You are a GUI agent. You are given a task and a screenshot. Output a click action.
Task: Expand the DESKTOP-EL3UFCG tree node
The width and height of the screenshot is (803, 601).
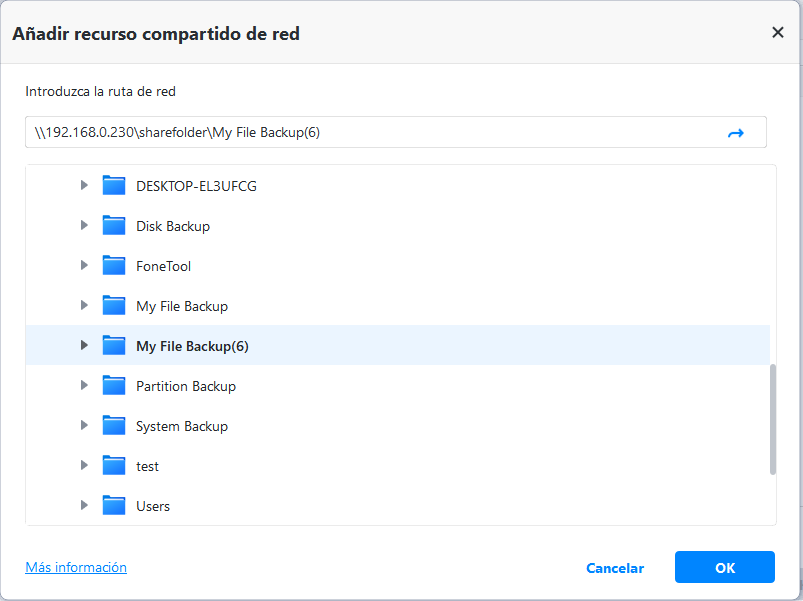pos(85,186)
